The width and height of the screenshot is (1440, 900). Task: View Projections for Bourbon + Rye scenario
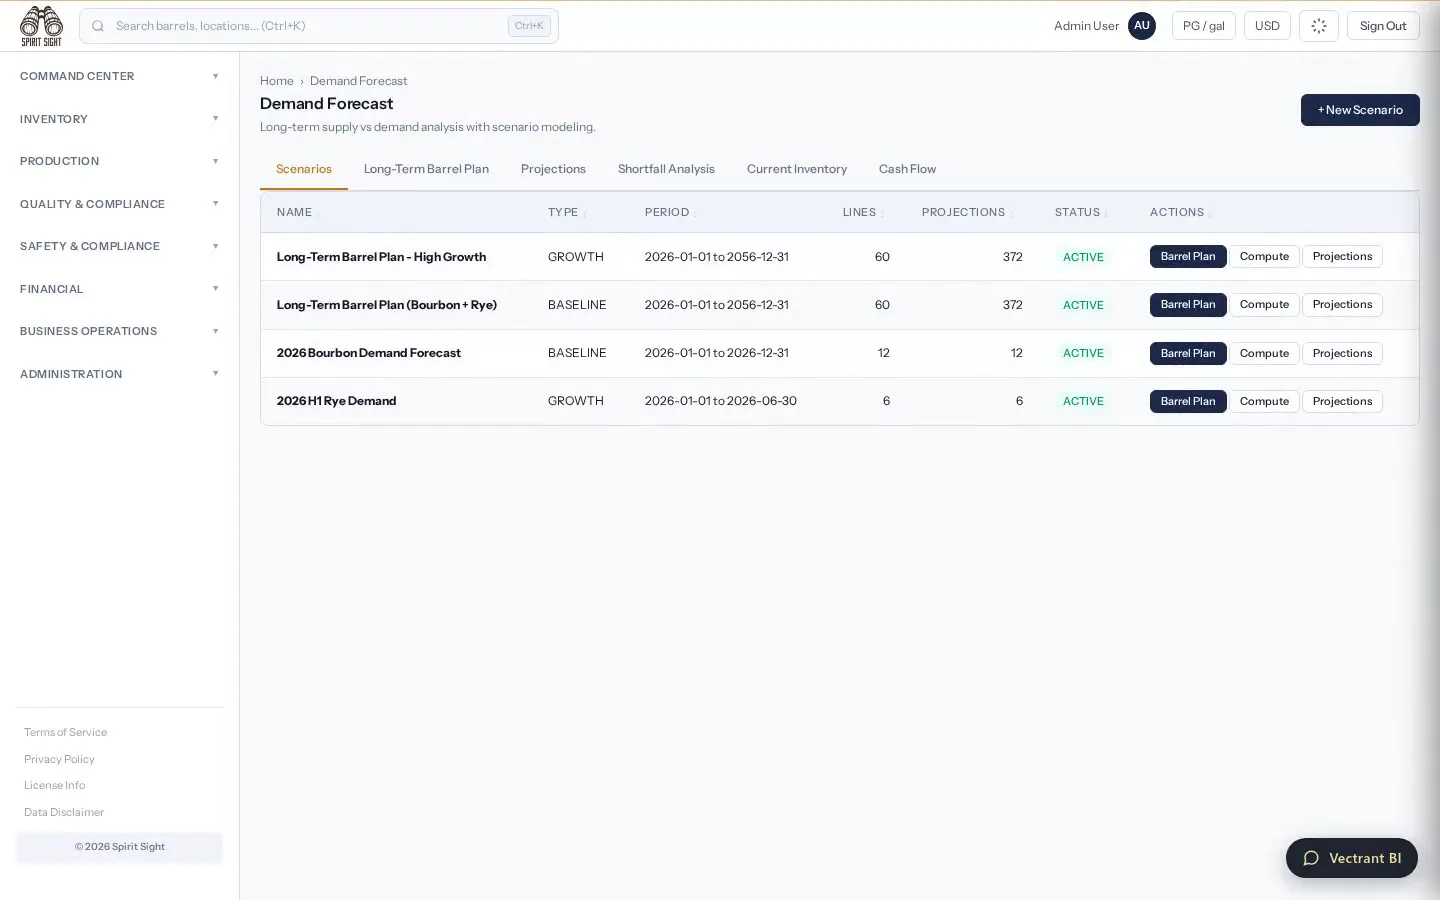1342,304
